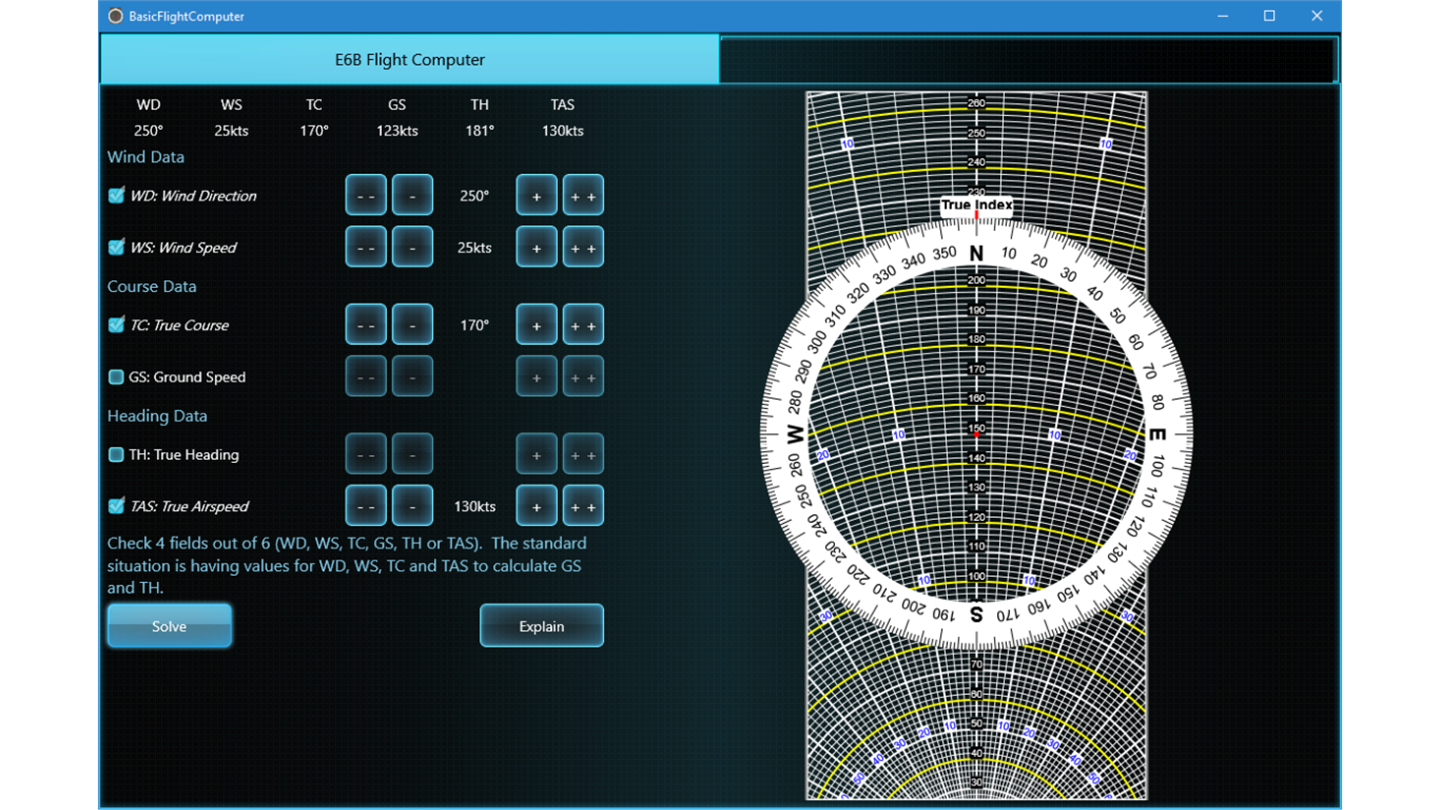Click the TH summary value 181°

(x=480, y=131)
